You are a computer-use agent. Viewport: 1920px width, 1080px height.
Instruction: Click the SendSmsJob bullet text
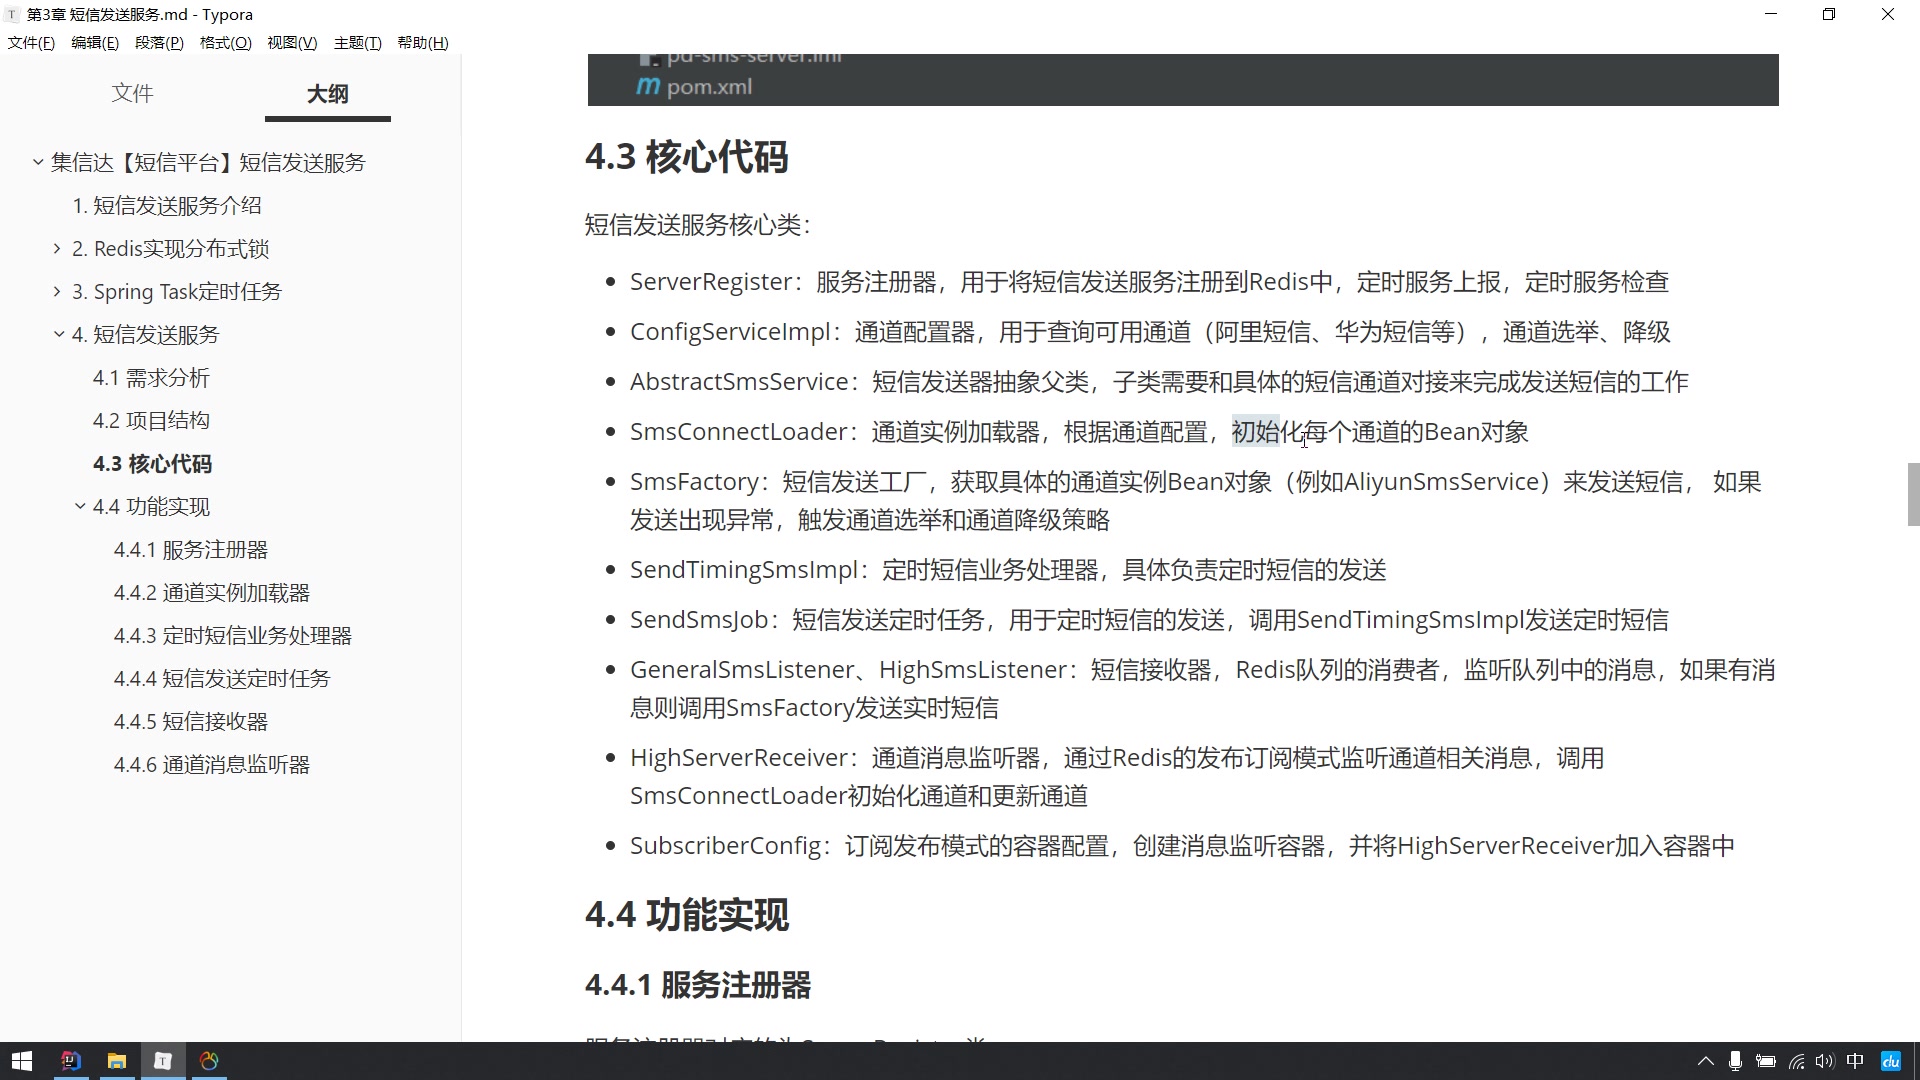[x=1149, y=620]
